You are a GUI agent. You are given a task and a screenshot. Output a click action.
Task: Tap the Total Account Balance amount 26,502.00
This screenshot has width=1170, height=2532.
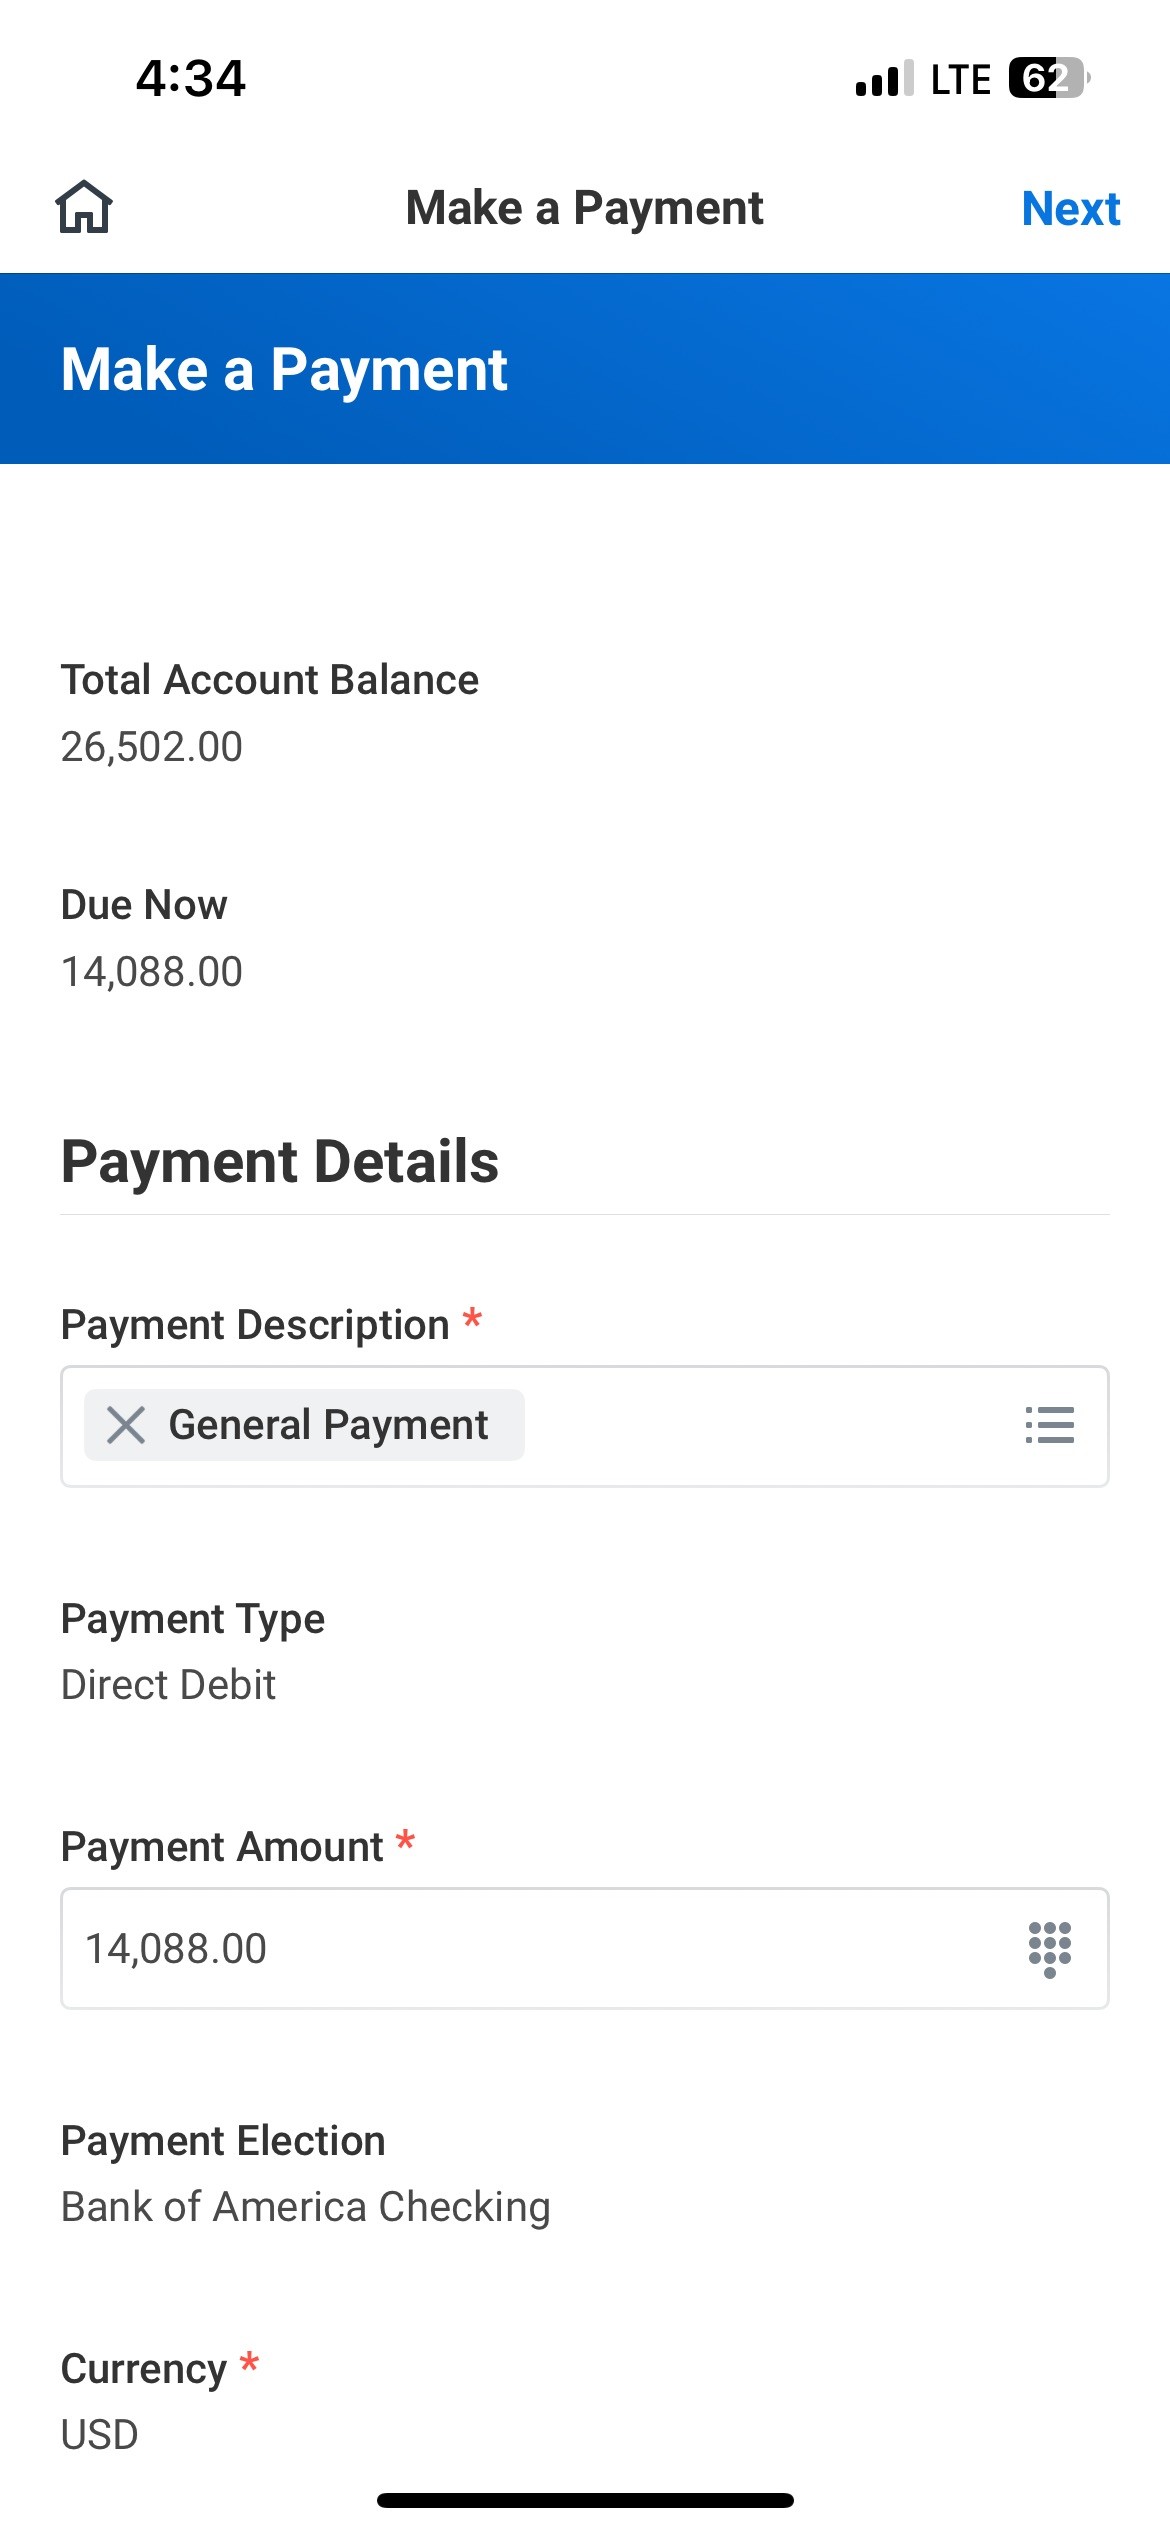[152, 747]
